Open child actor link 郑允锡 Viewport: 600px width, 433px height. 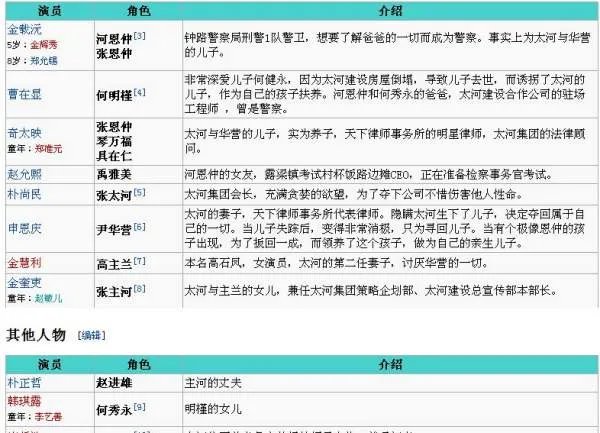tap(44, 60)
